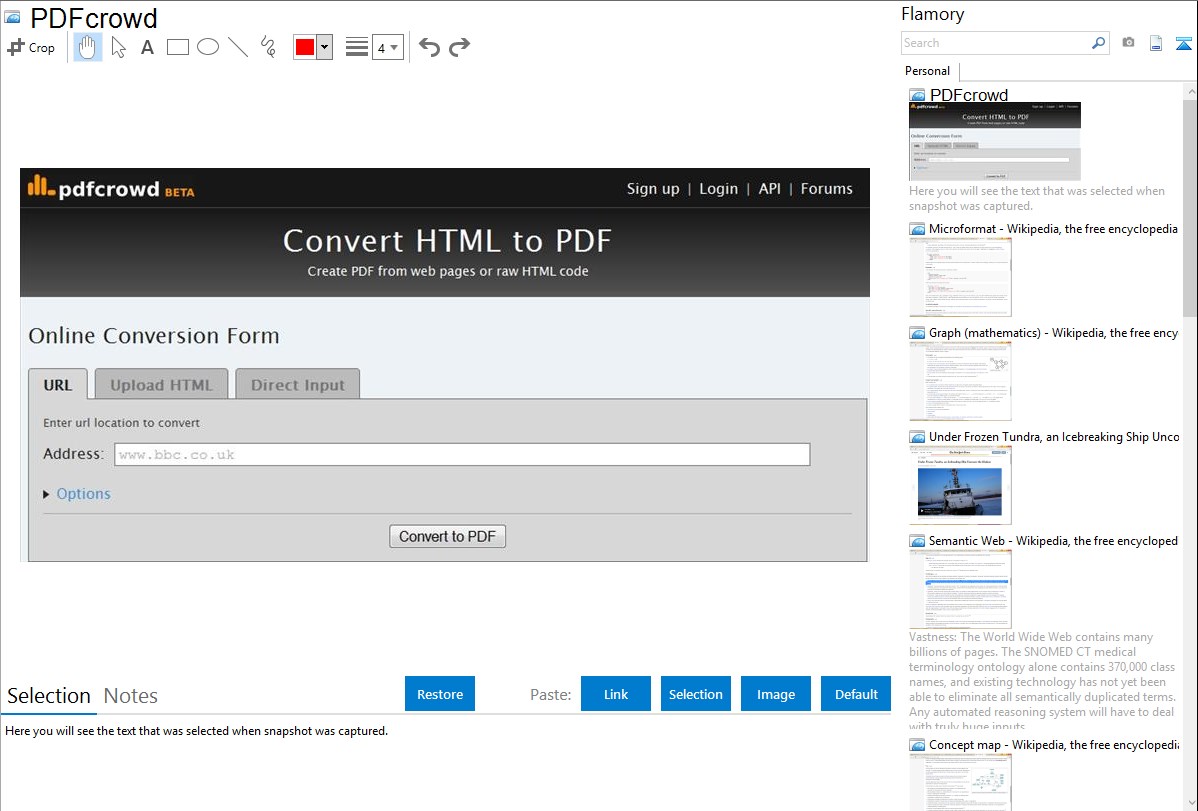Click the icon next to PDFcrowd in sidebar

click(917, 96)
